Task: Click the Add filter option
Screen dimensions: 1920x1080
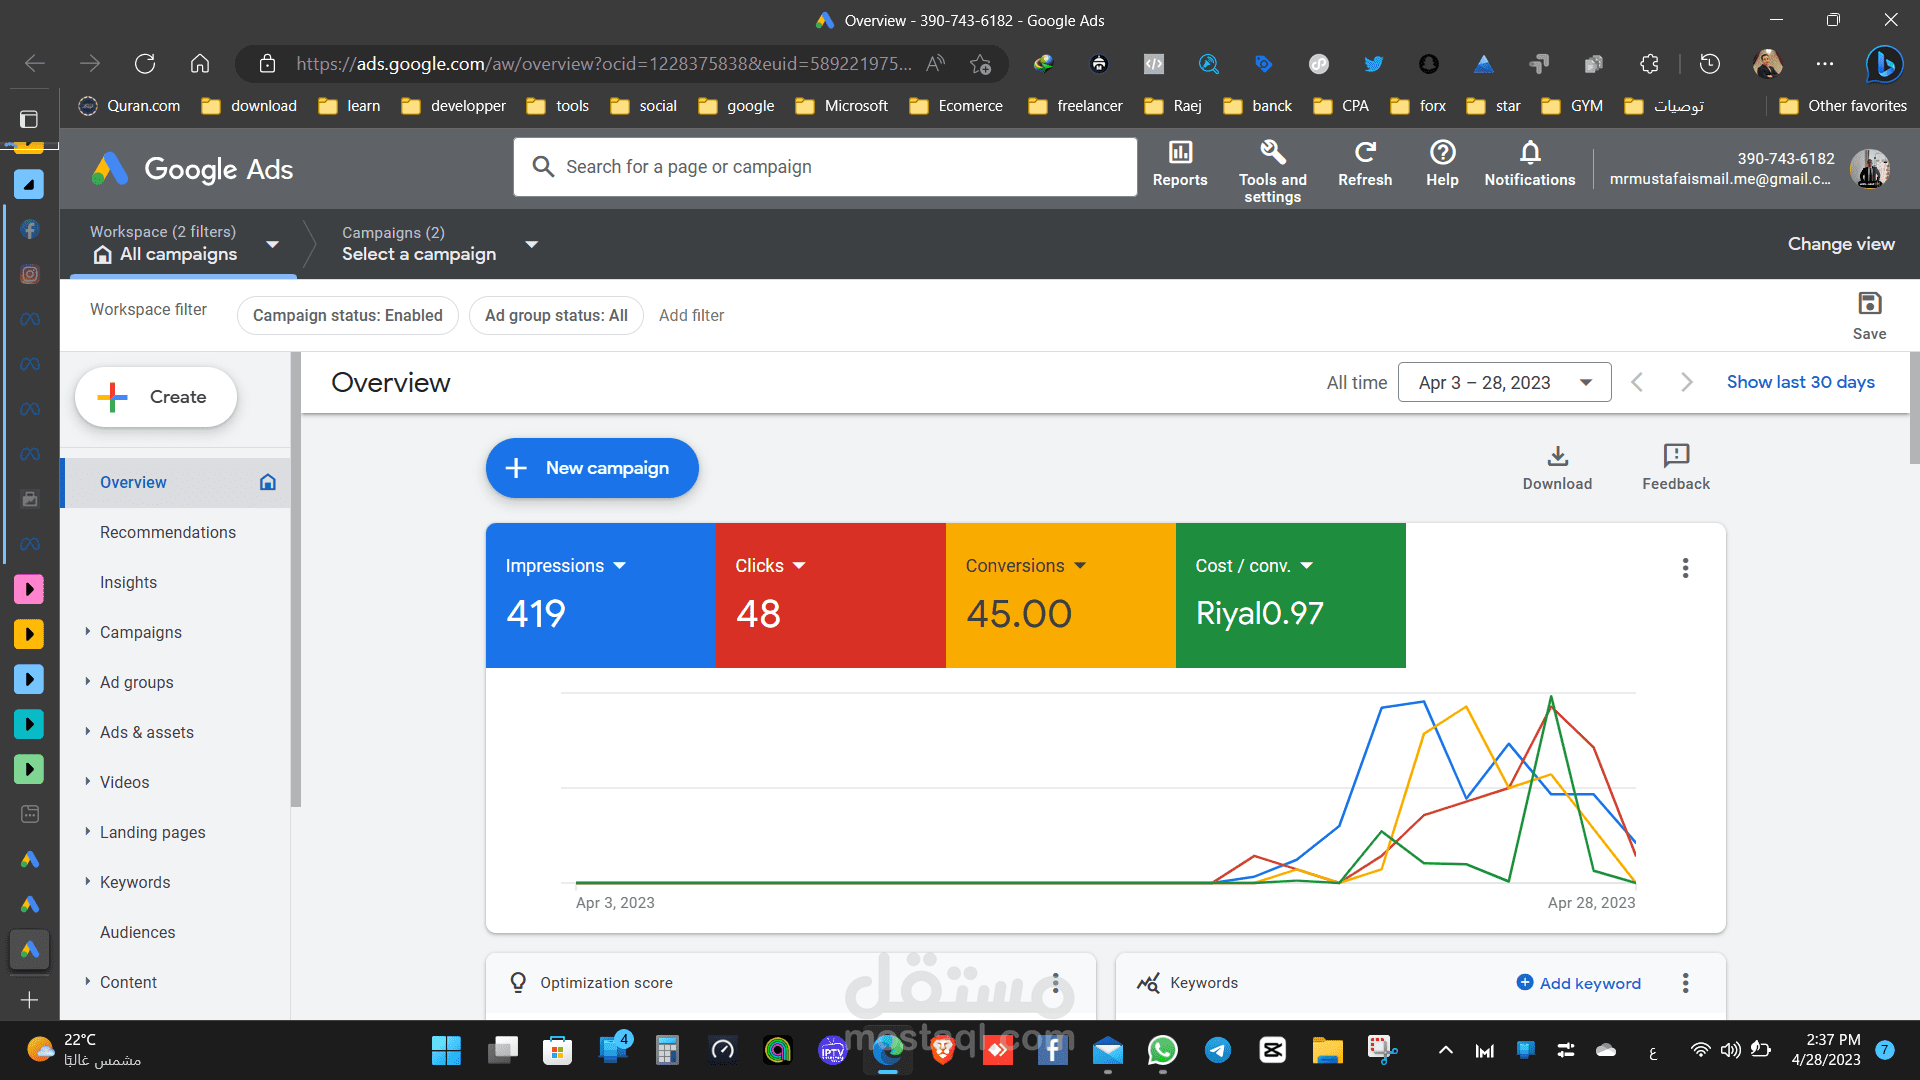Action: (691, 315)
